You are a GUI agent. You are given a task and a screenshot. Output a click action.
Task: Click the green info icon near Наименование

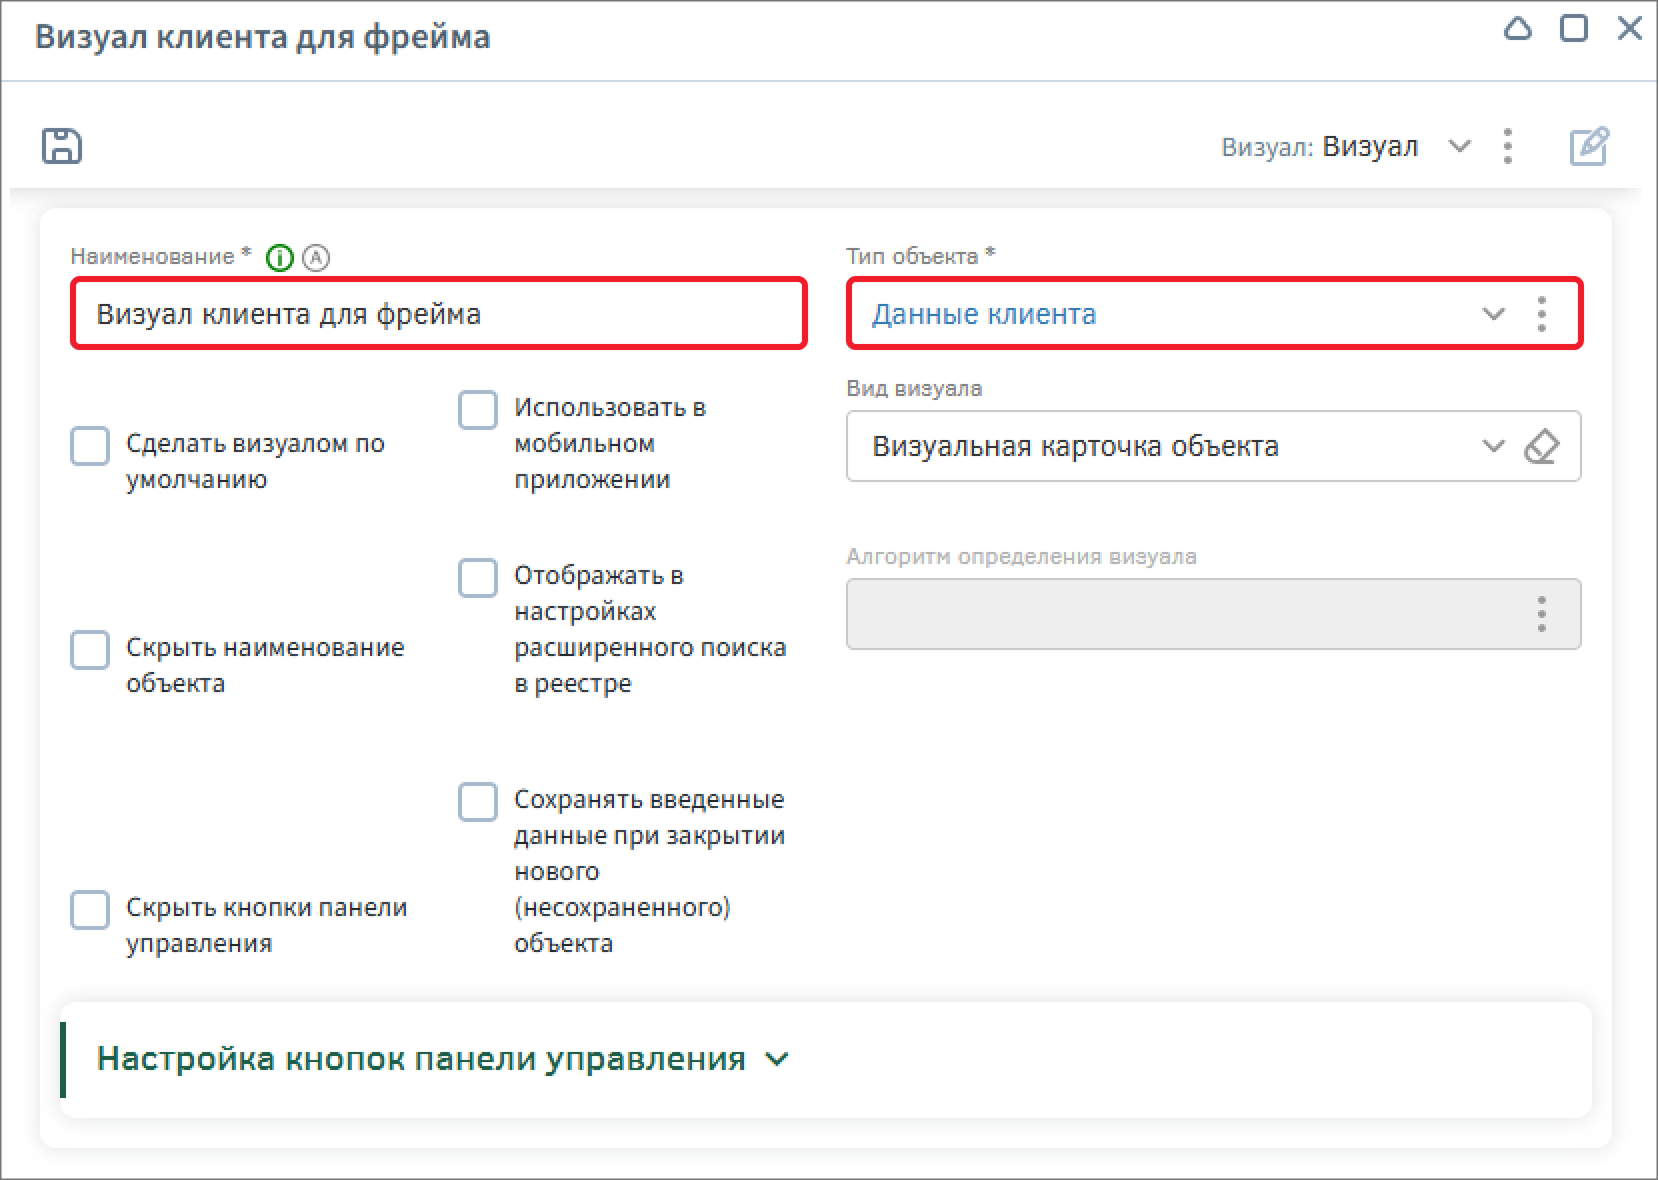280,258
